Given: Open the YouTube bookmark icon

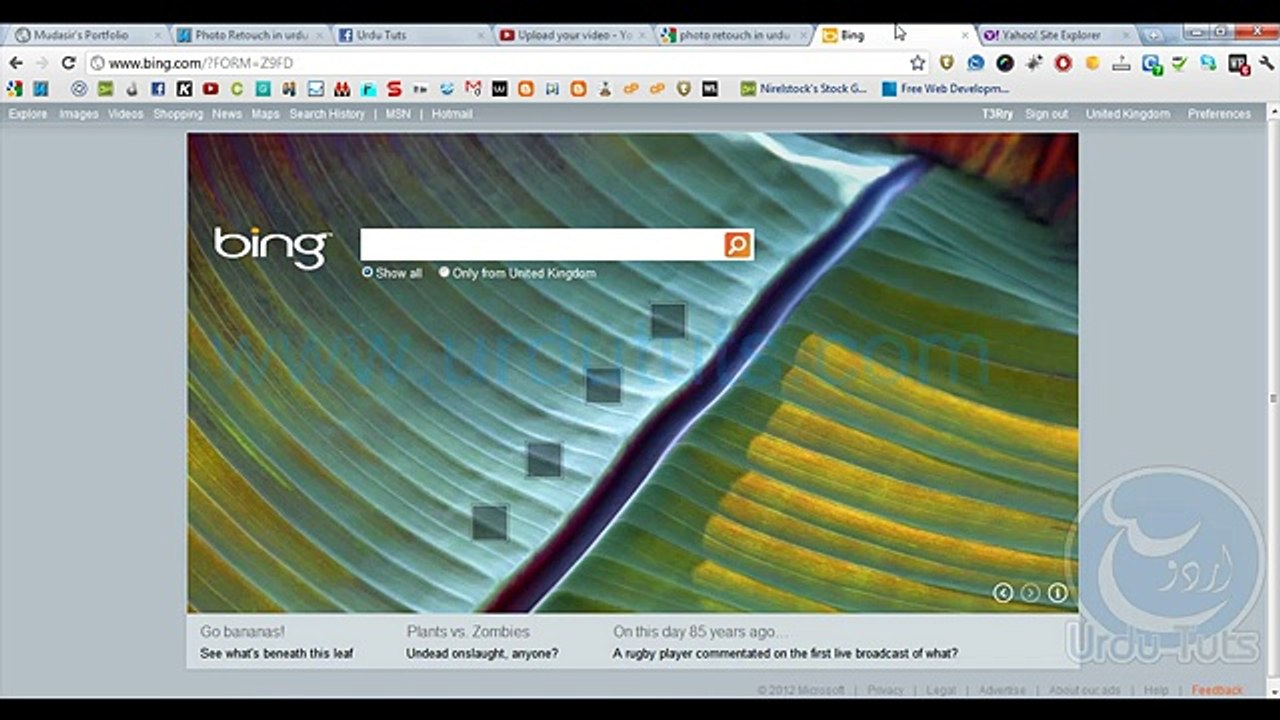Looking at the screenshot, I should pos(210,89).
